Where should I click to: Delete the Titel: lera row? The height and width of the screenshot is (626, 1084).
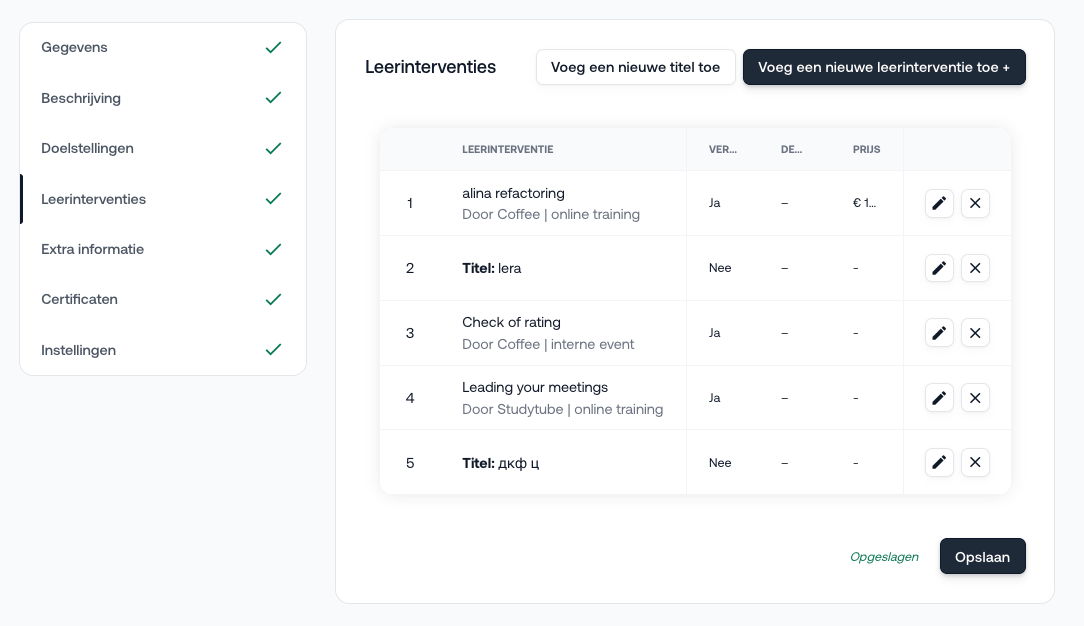[975, 268]
